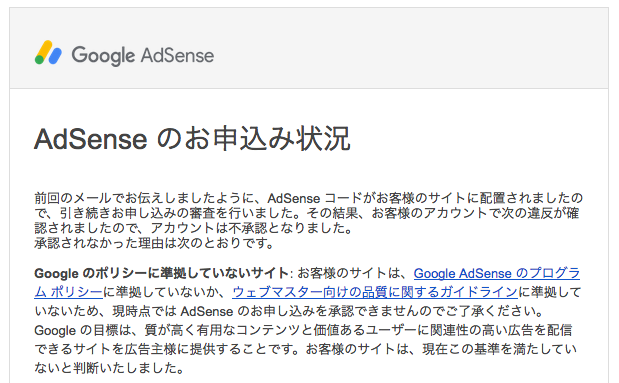This screenshot has width=619, height=383.
Task: Click the line starting Google の目標は
Action: [303, 330]
